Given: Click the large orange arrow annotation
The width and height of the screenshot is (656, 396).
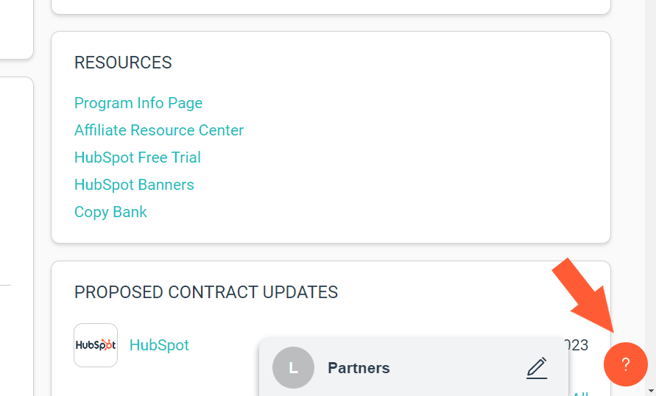Looking at the screenshot, I should (x=584, y=295).
